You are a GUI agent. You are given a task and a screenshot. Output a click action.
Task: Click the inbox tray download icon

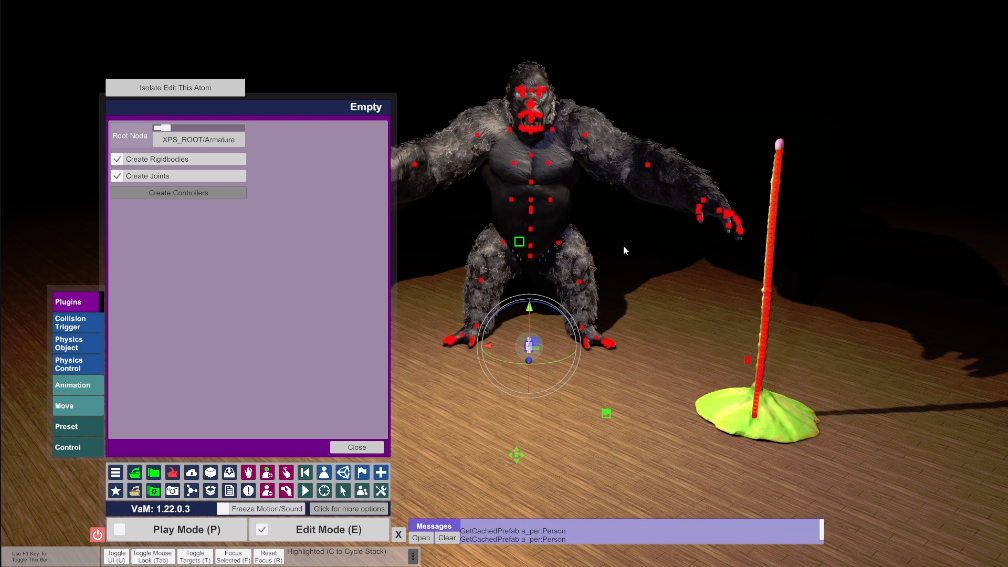pos(229,472)
